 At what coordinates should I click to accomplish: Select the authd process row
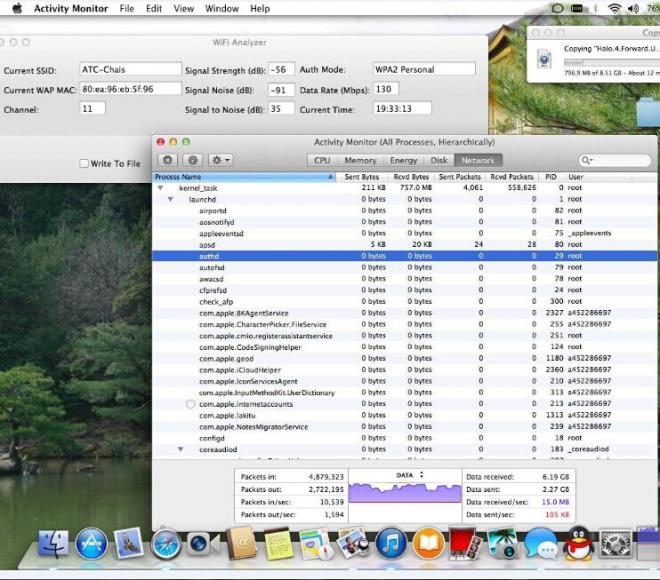(x=404, y=256)
